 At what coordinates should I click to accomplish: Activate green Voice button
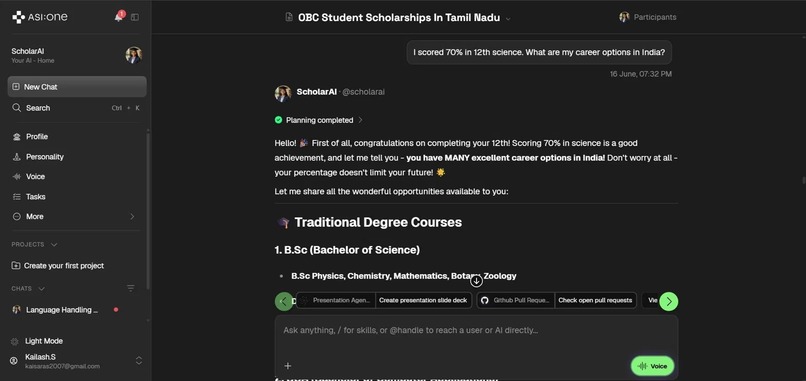[652, 366]
